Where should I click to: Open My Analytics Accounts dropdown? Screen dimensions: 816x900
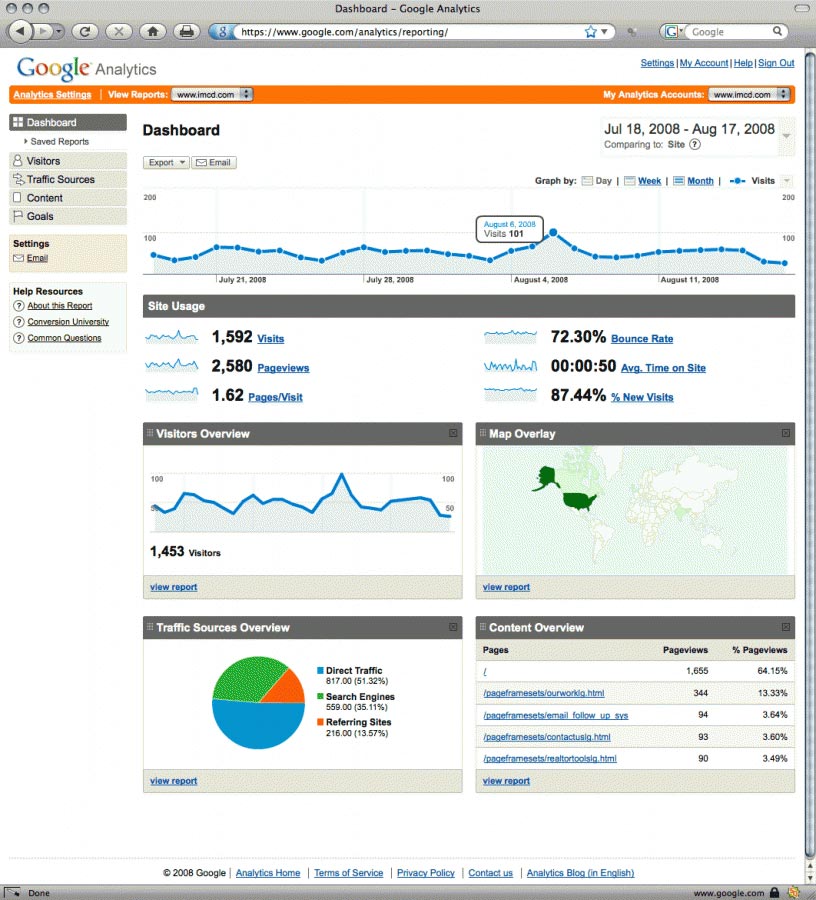(749, 95)
